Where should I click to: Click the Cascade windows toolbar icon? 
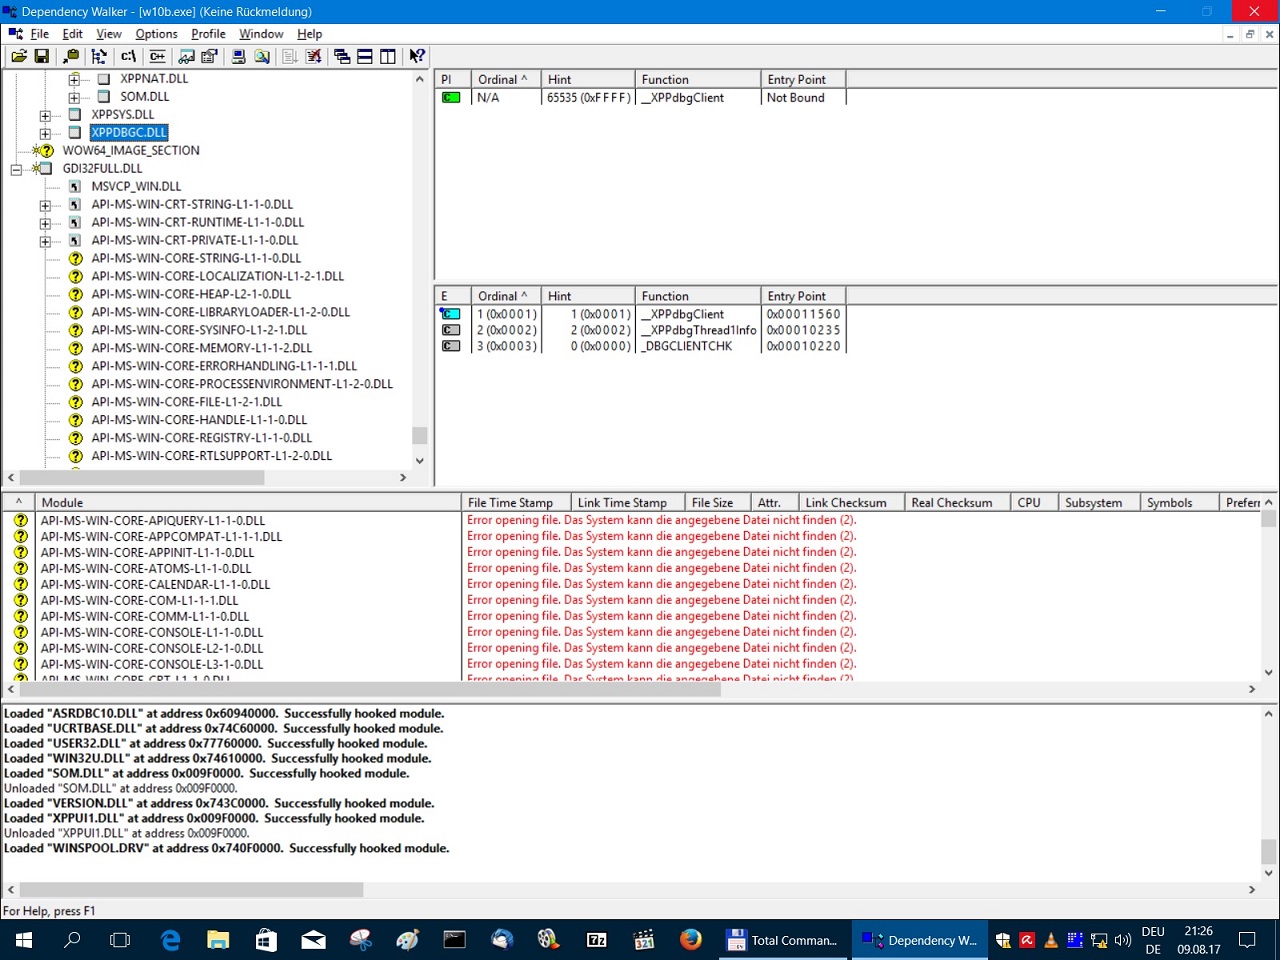click(342, 56)
